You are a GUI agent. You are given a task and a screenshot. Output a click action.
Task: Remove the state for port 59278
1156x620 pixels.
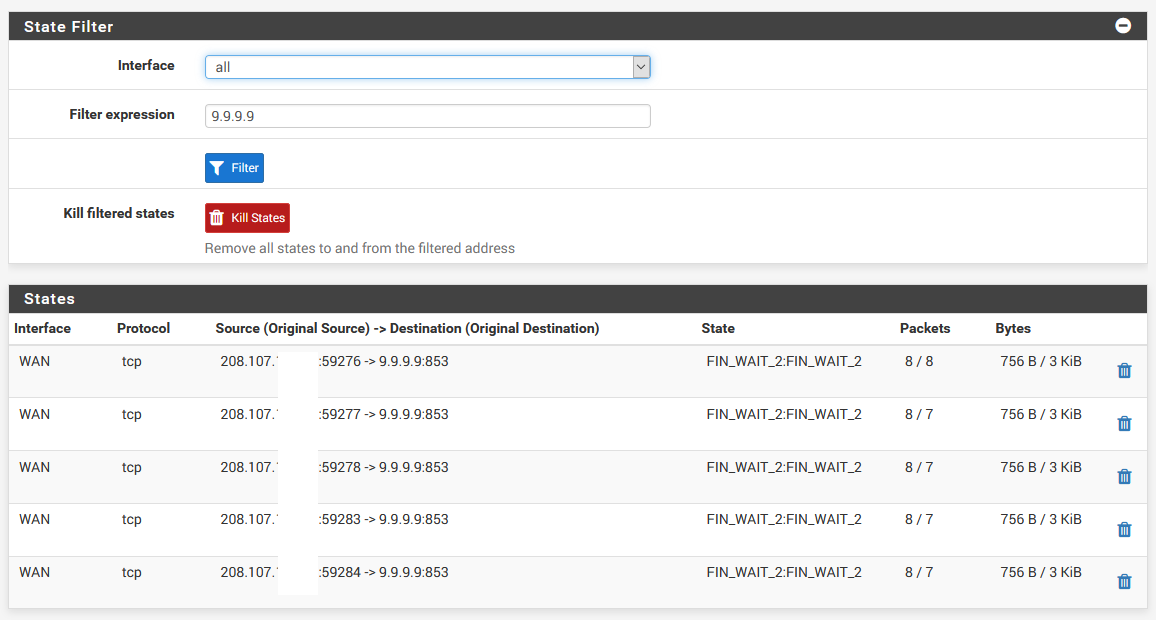pyautogui.click(x=1124, y=477)
